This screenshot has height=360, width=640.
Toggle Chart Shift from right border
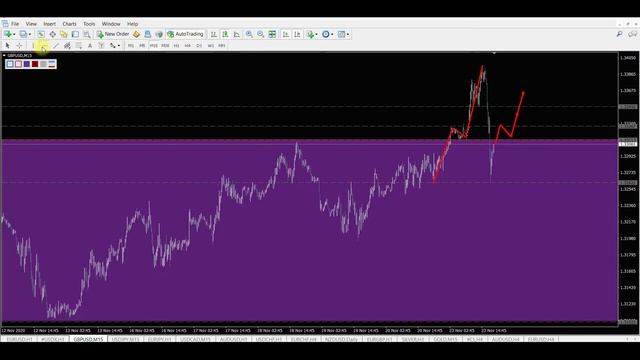[x=297, y=34]
